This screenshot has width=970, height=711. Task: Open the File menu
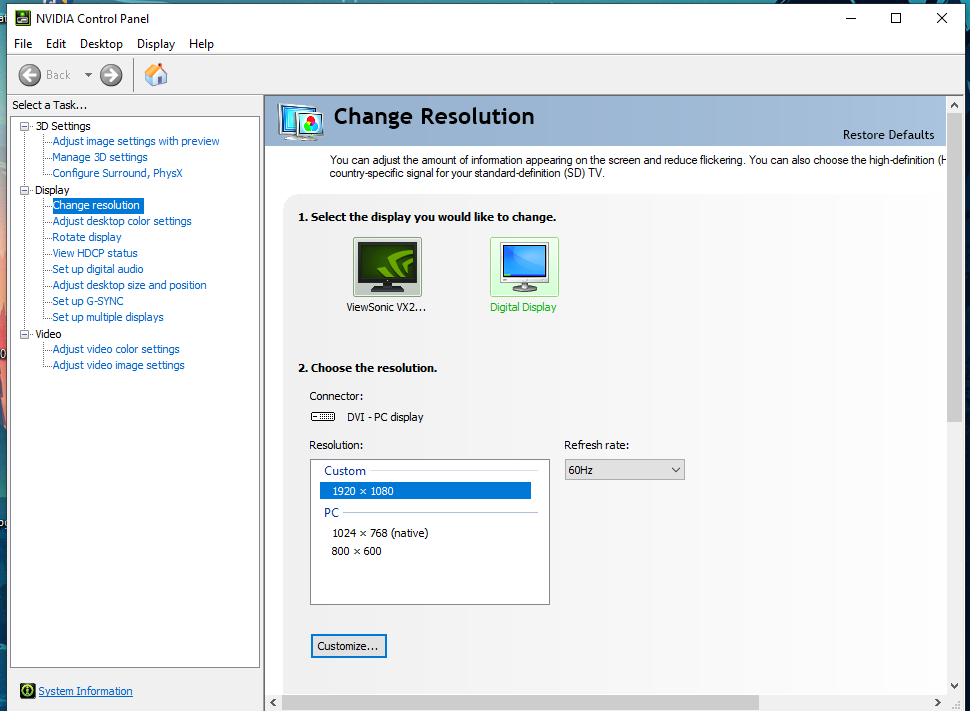point(23,44)
